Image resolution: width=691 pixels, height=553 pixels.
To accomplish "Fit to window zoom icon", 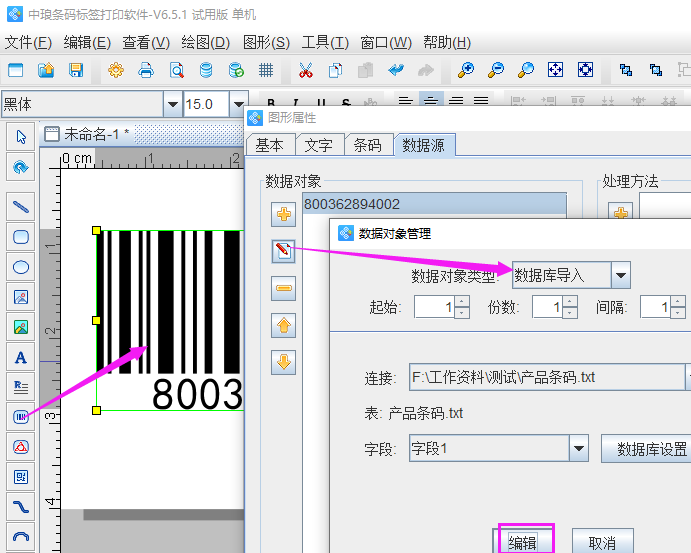I will [555, 70].
